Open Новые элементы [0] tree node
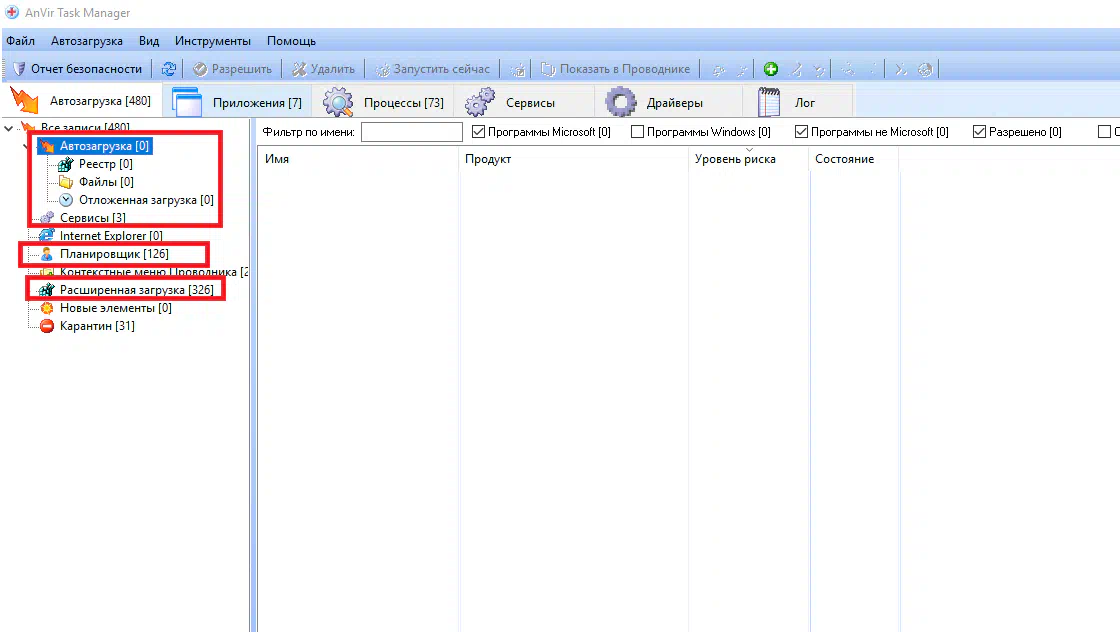Screen dimensions: 1120x632 (x=115, y=308)
